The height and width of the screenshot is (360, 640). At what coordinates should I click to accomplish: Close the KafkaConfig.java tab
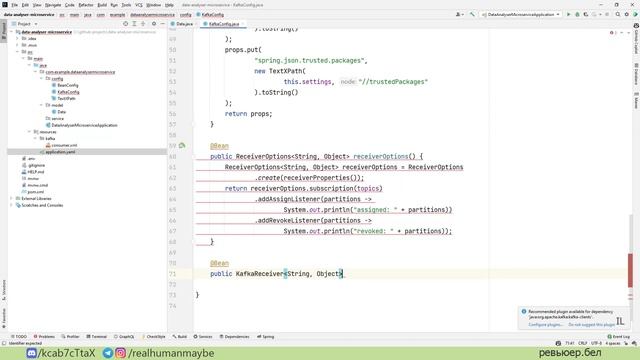(x=243, y=24)
